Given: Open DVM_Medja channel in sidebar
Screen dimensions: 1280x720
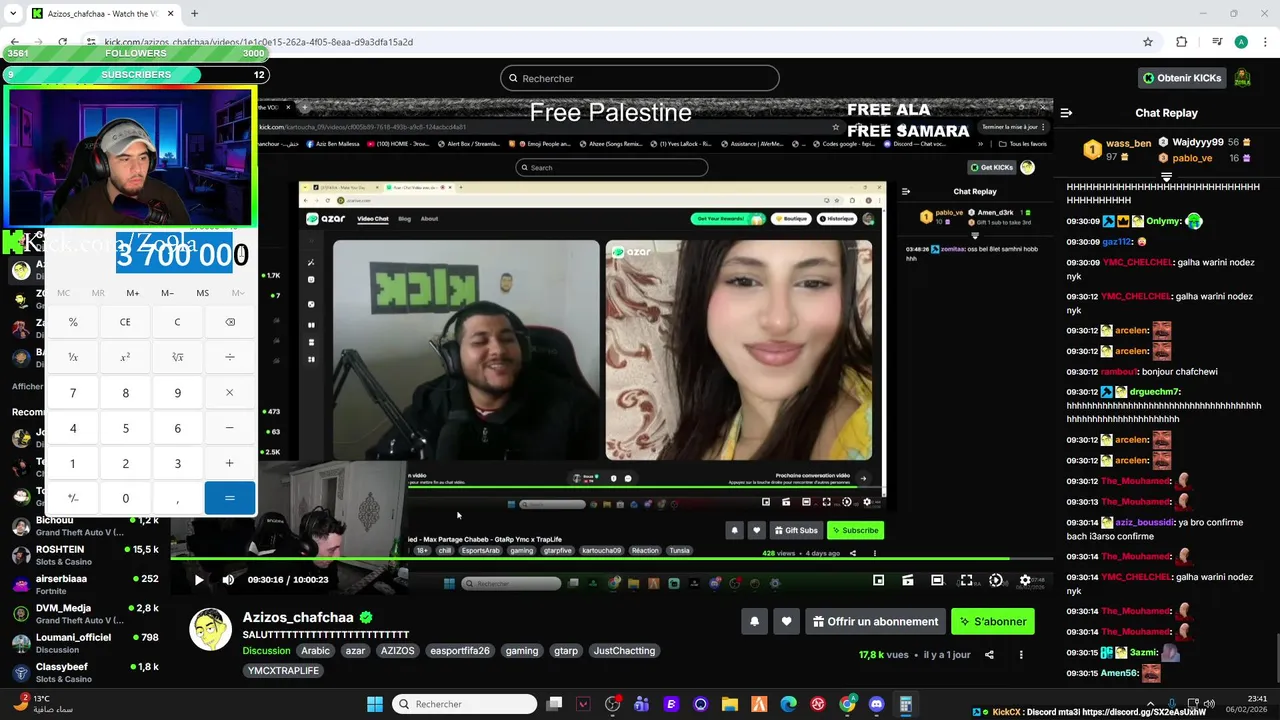Looking at the screenshot, I should click(85, 614).
